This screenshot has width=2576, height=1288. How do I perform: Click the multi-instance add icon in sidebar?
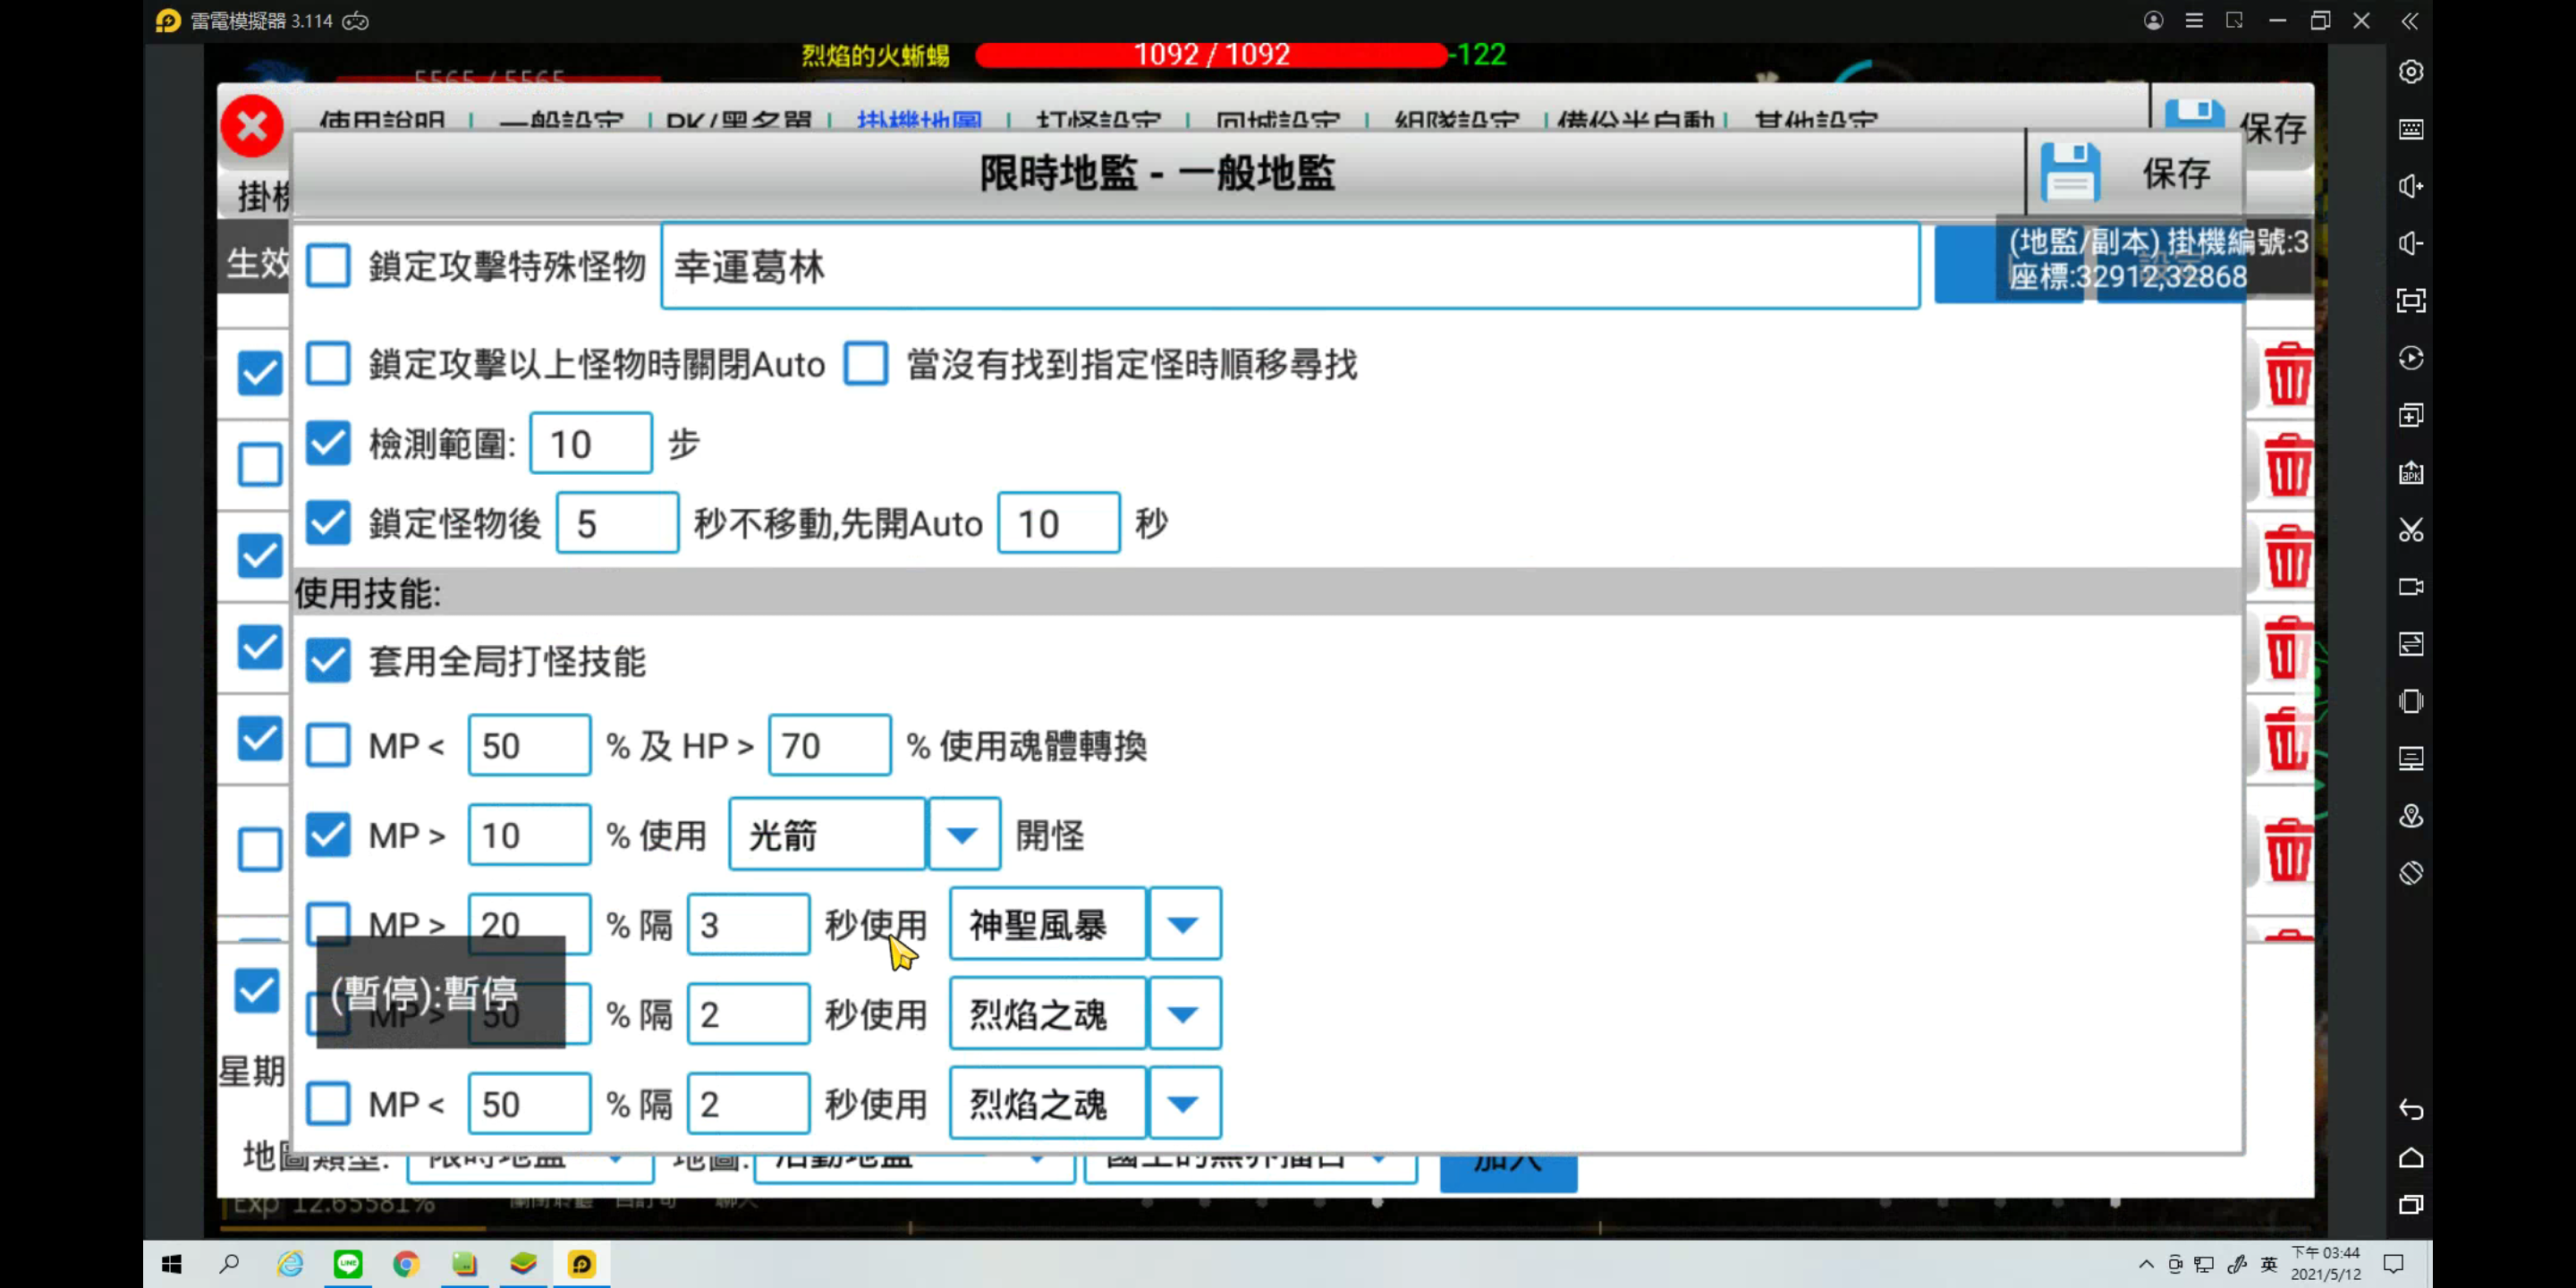[x=2411, y=415]
